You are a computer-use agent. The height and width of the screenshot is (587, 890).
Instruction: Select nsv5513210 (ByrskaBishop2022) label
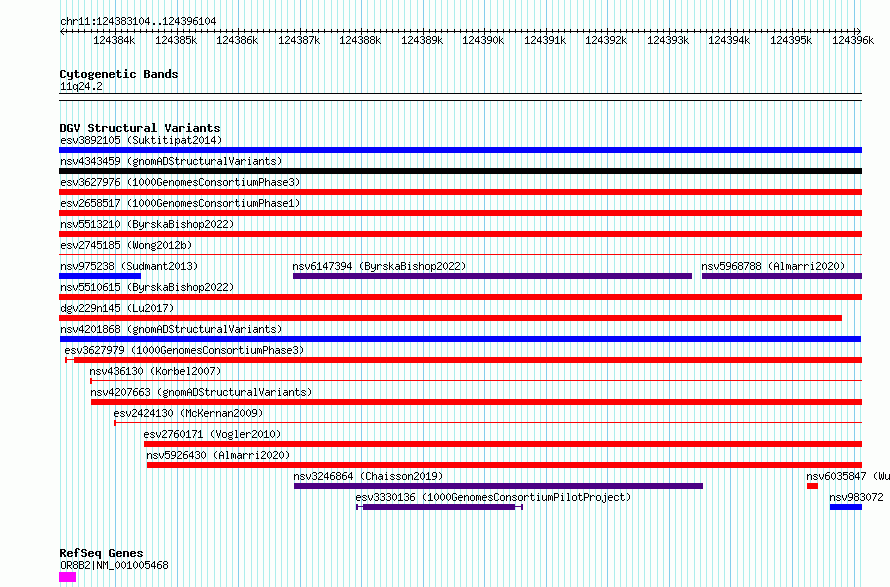(x=147, y=224)
